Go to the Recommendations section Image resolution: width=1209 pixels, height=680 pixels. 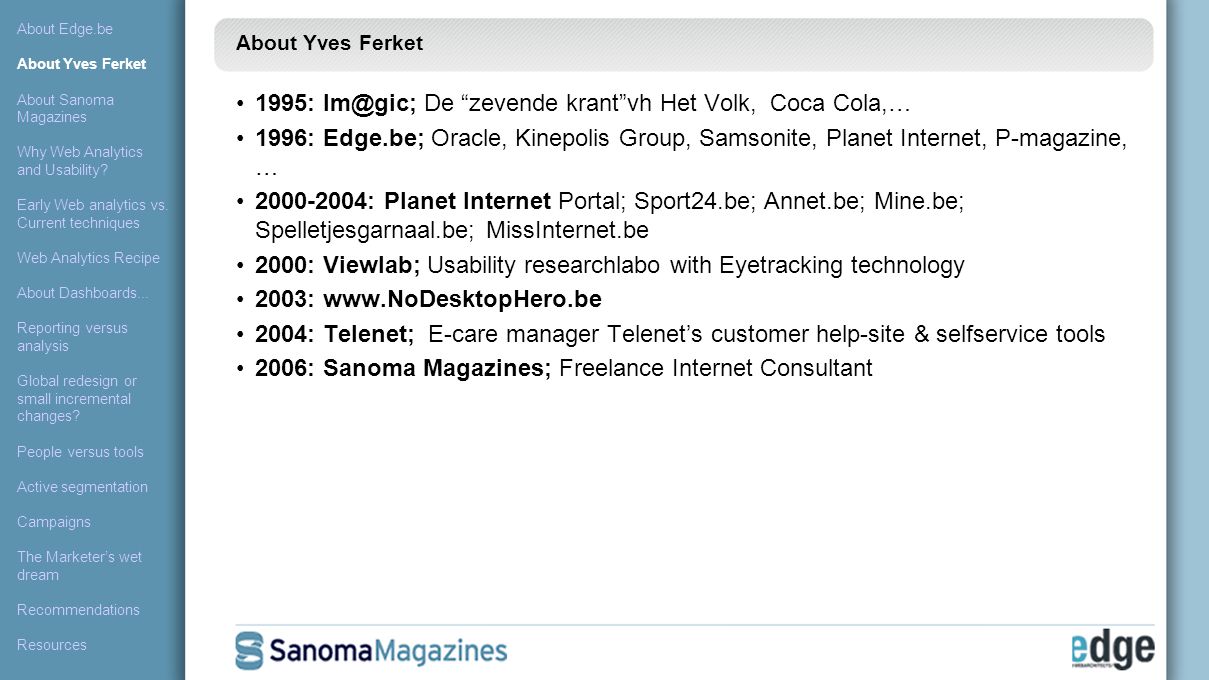coord(78,610)
